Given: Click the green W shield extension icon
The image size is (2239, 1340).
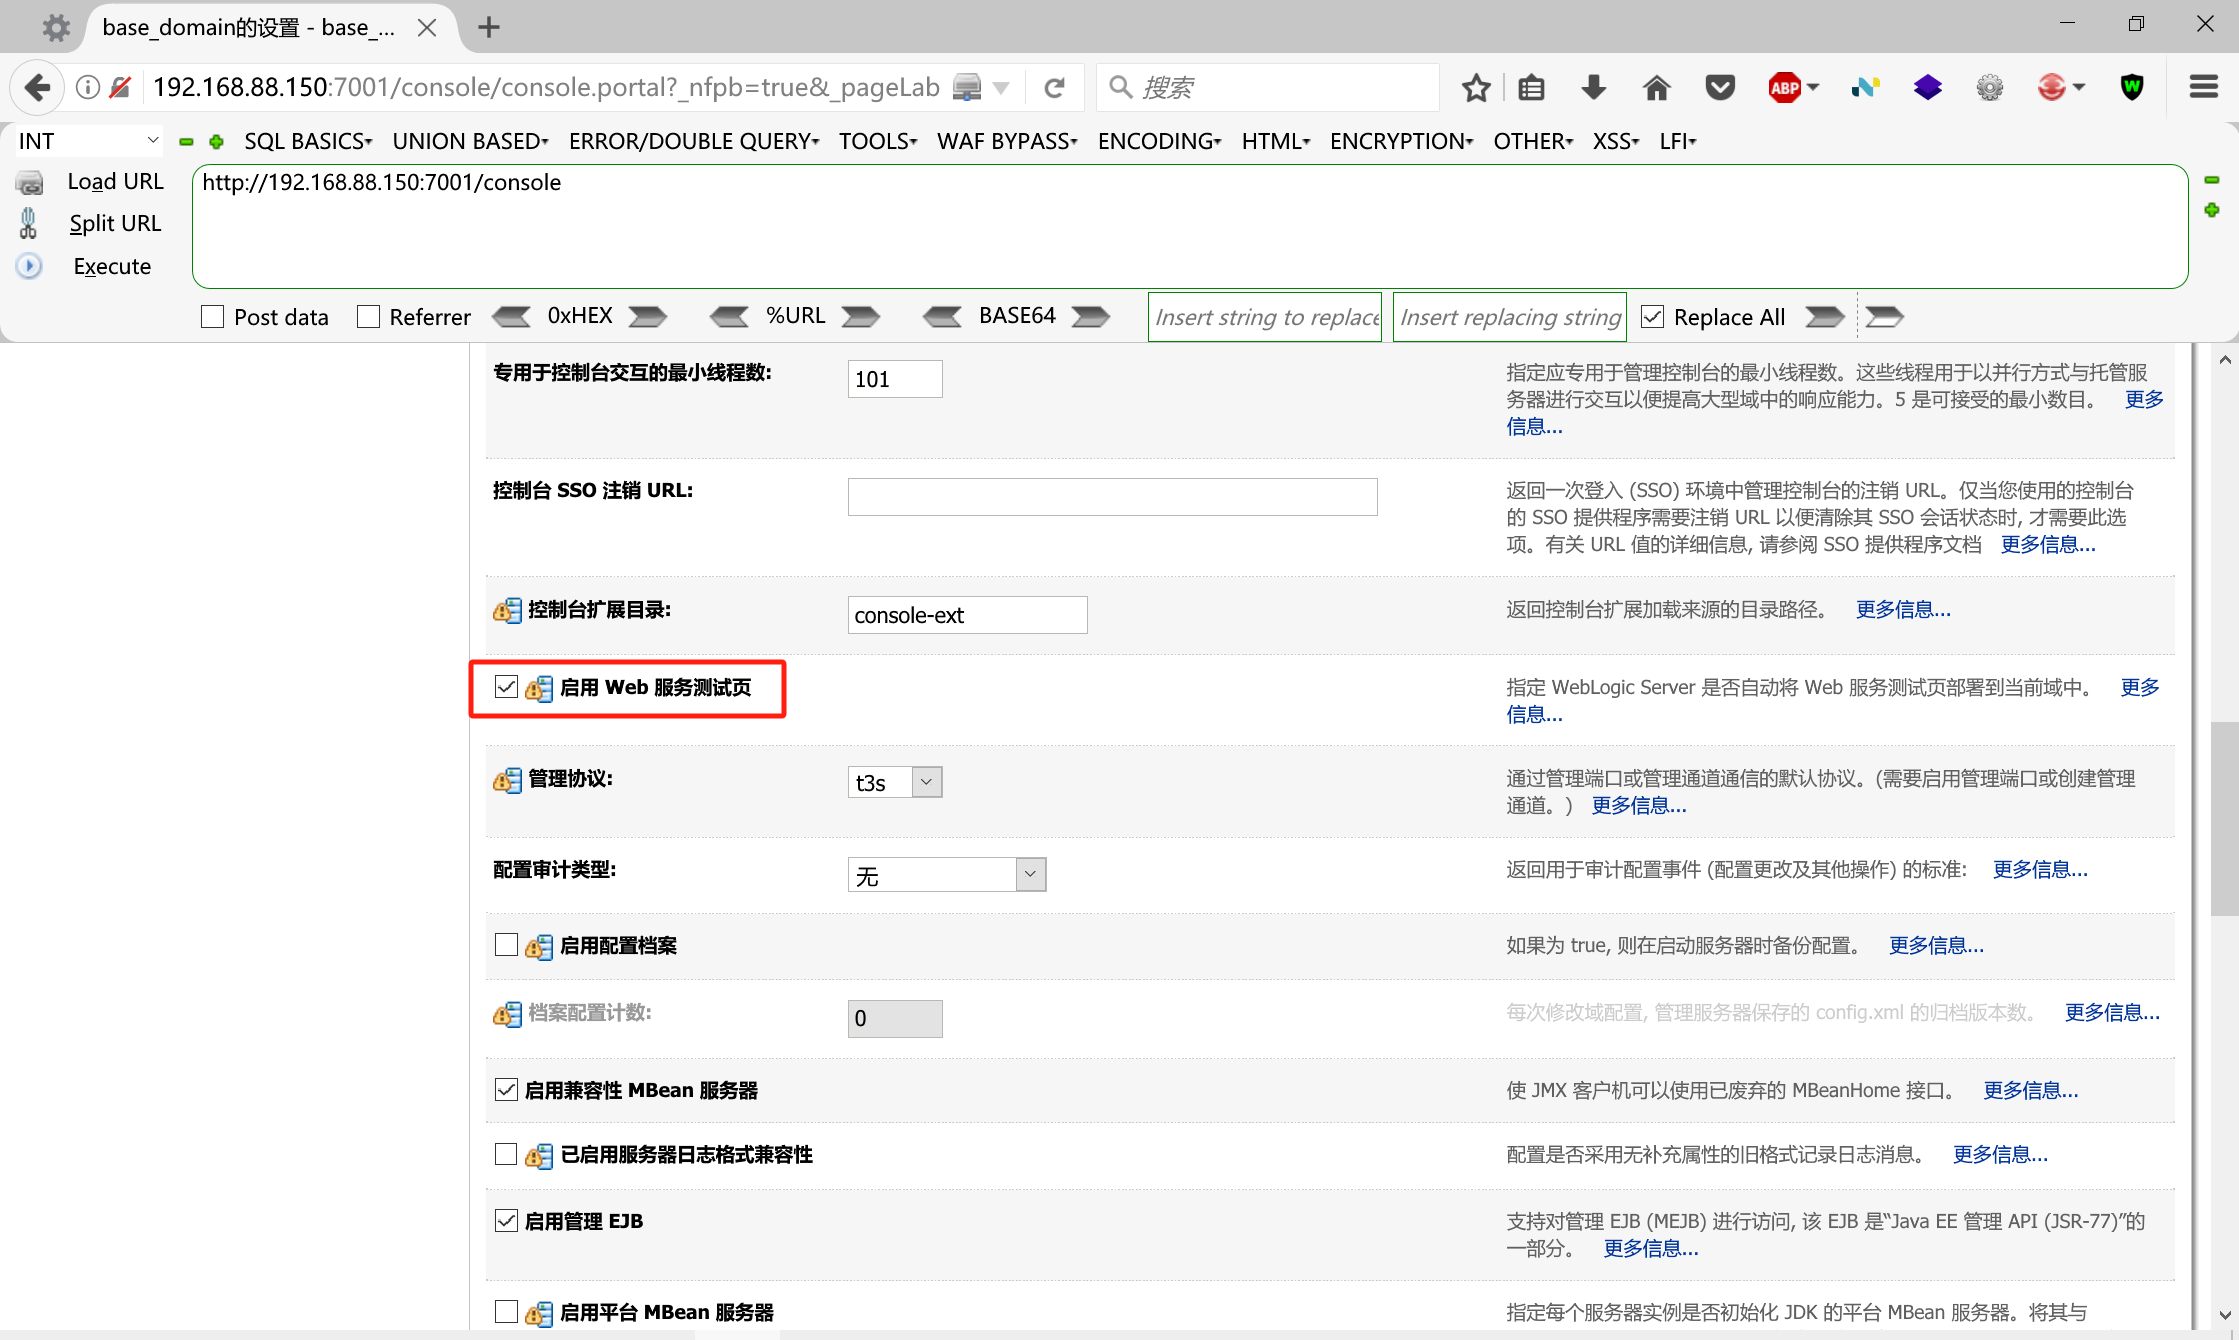Looking at the screenshot, I should (2132, 88).
